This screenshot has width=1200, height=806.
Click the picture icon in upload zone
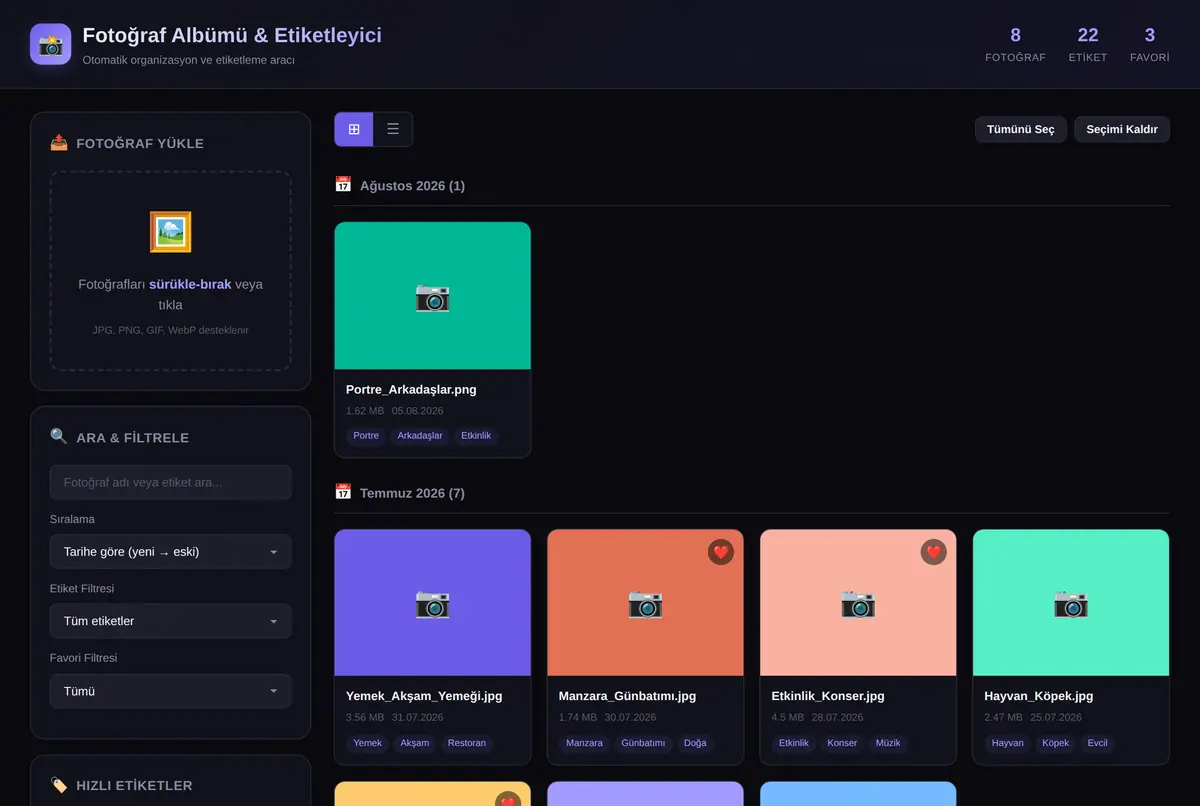point(170,232)
